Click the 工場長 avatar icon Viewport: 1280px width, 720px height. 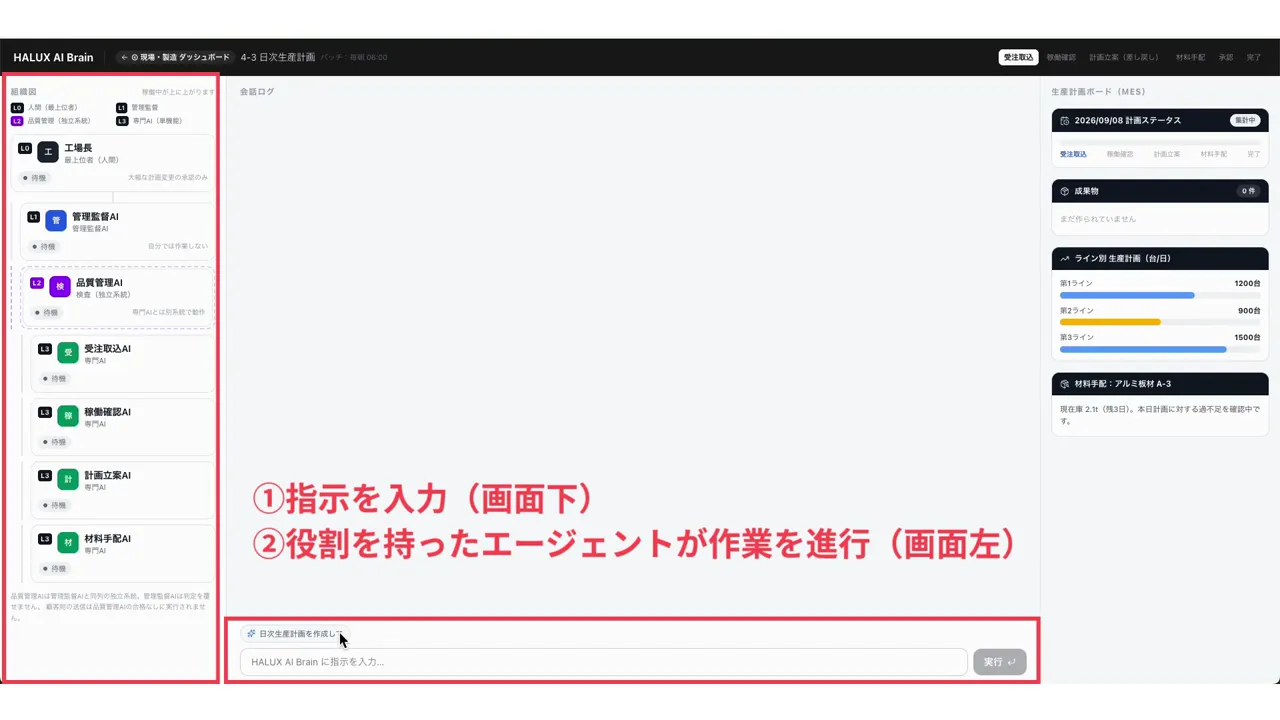(x=48, y=152)
